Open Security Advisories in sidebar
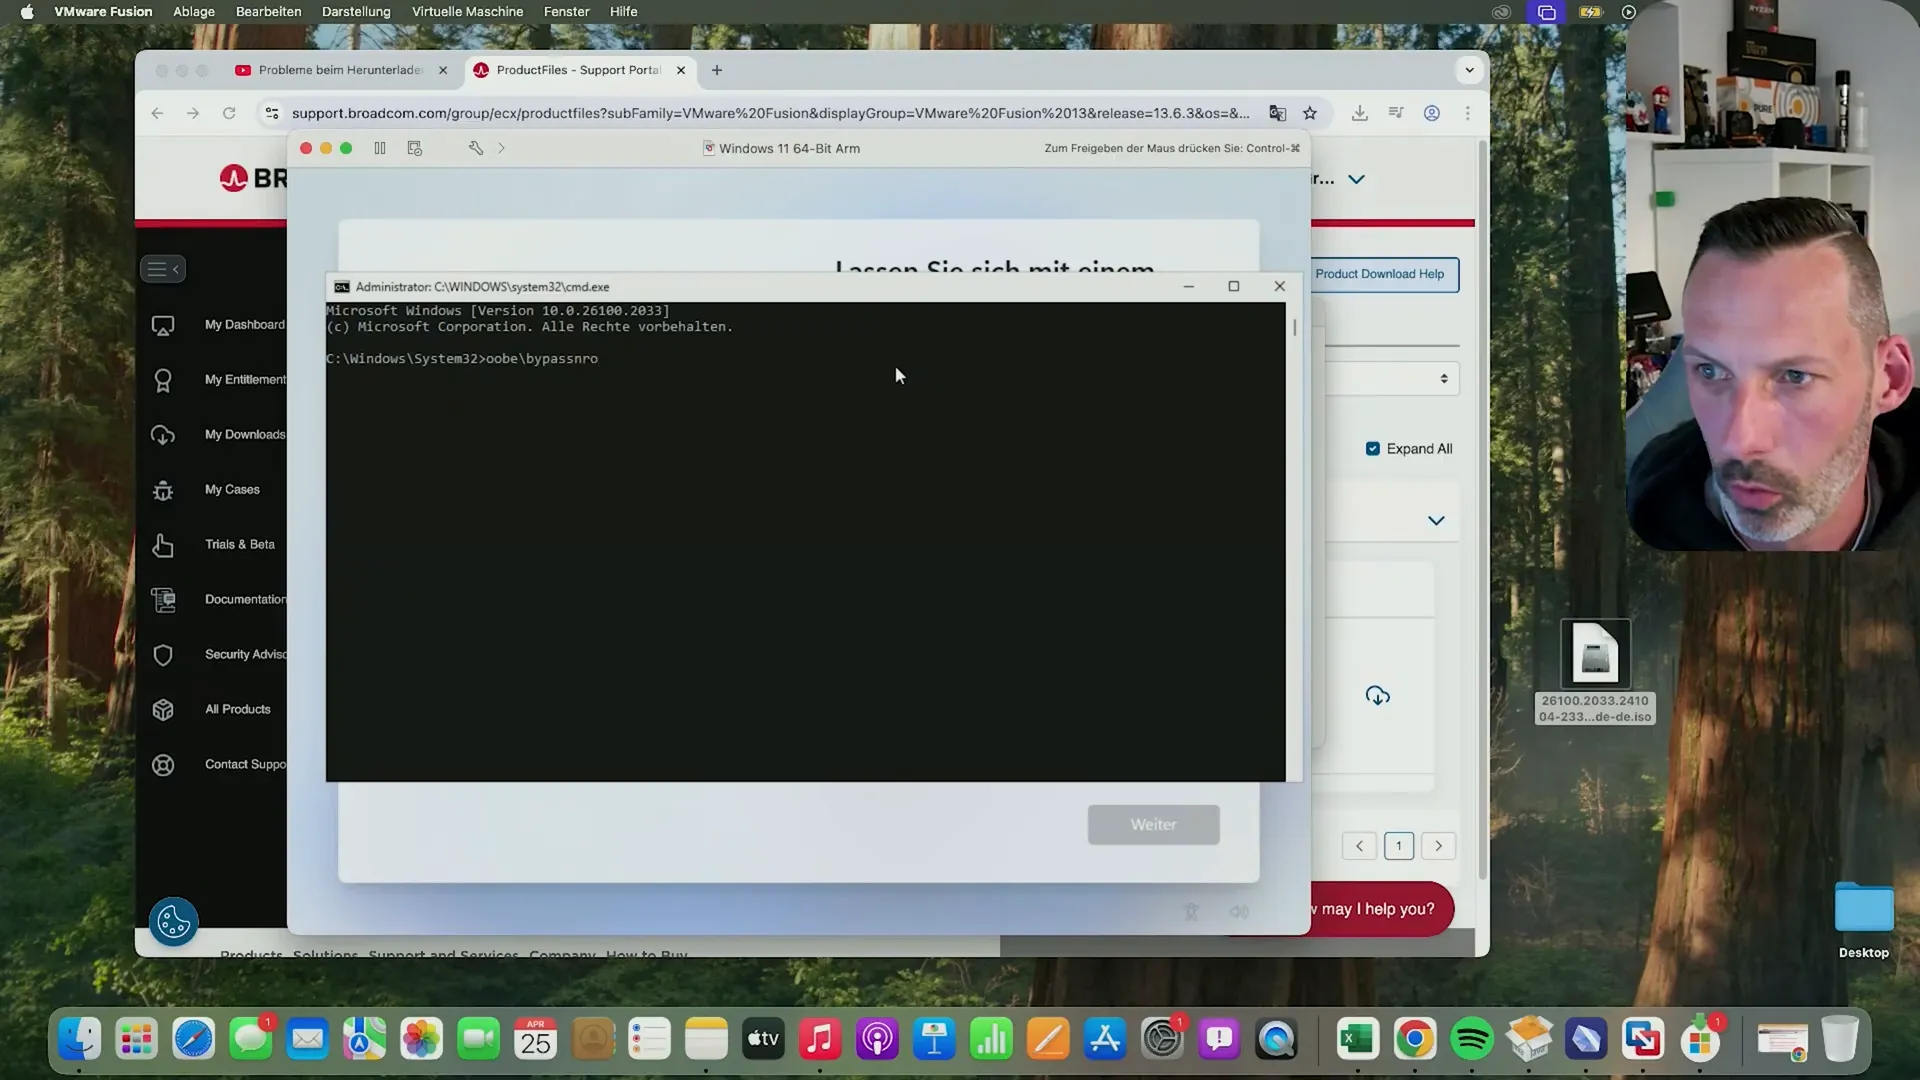Viewport: 1920px width, 1080px height. point(217,655)
